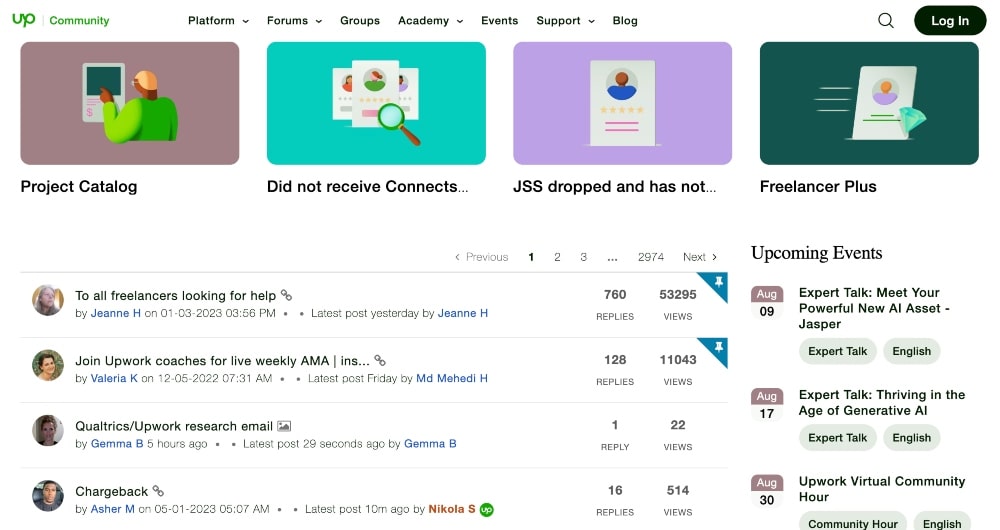
Task: Go to pagination page 3
Action: (x=584, y=256)
